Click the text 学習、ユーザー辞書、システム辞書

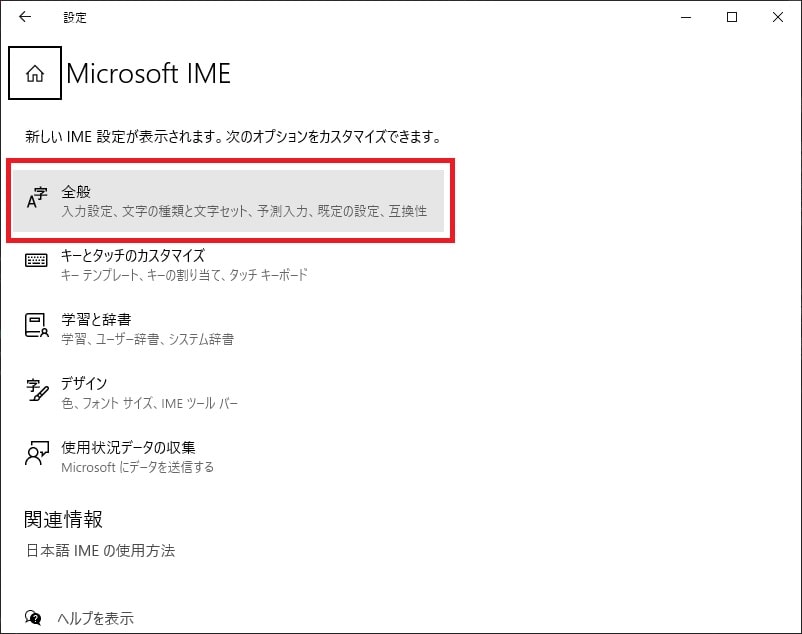147,339
